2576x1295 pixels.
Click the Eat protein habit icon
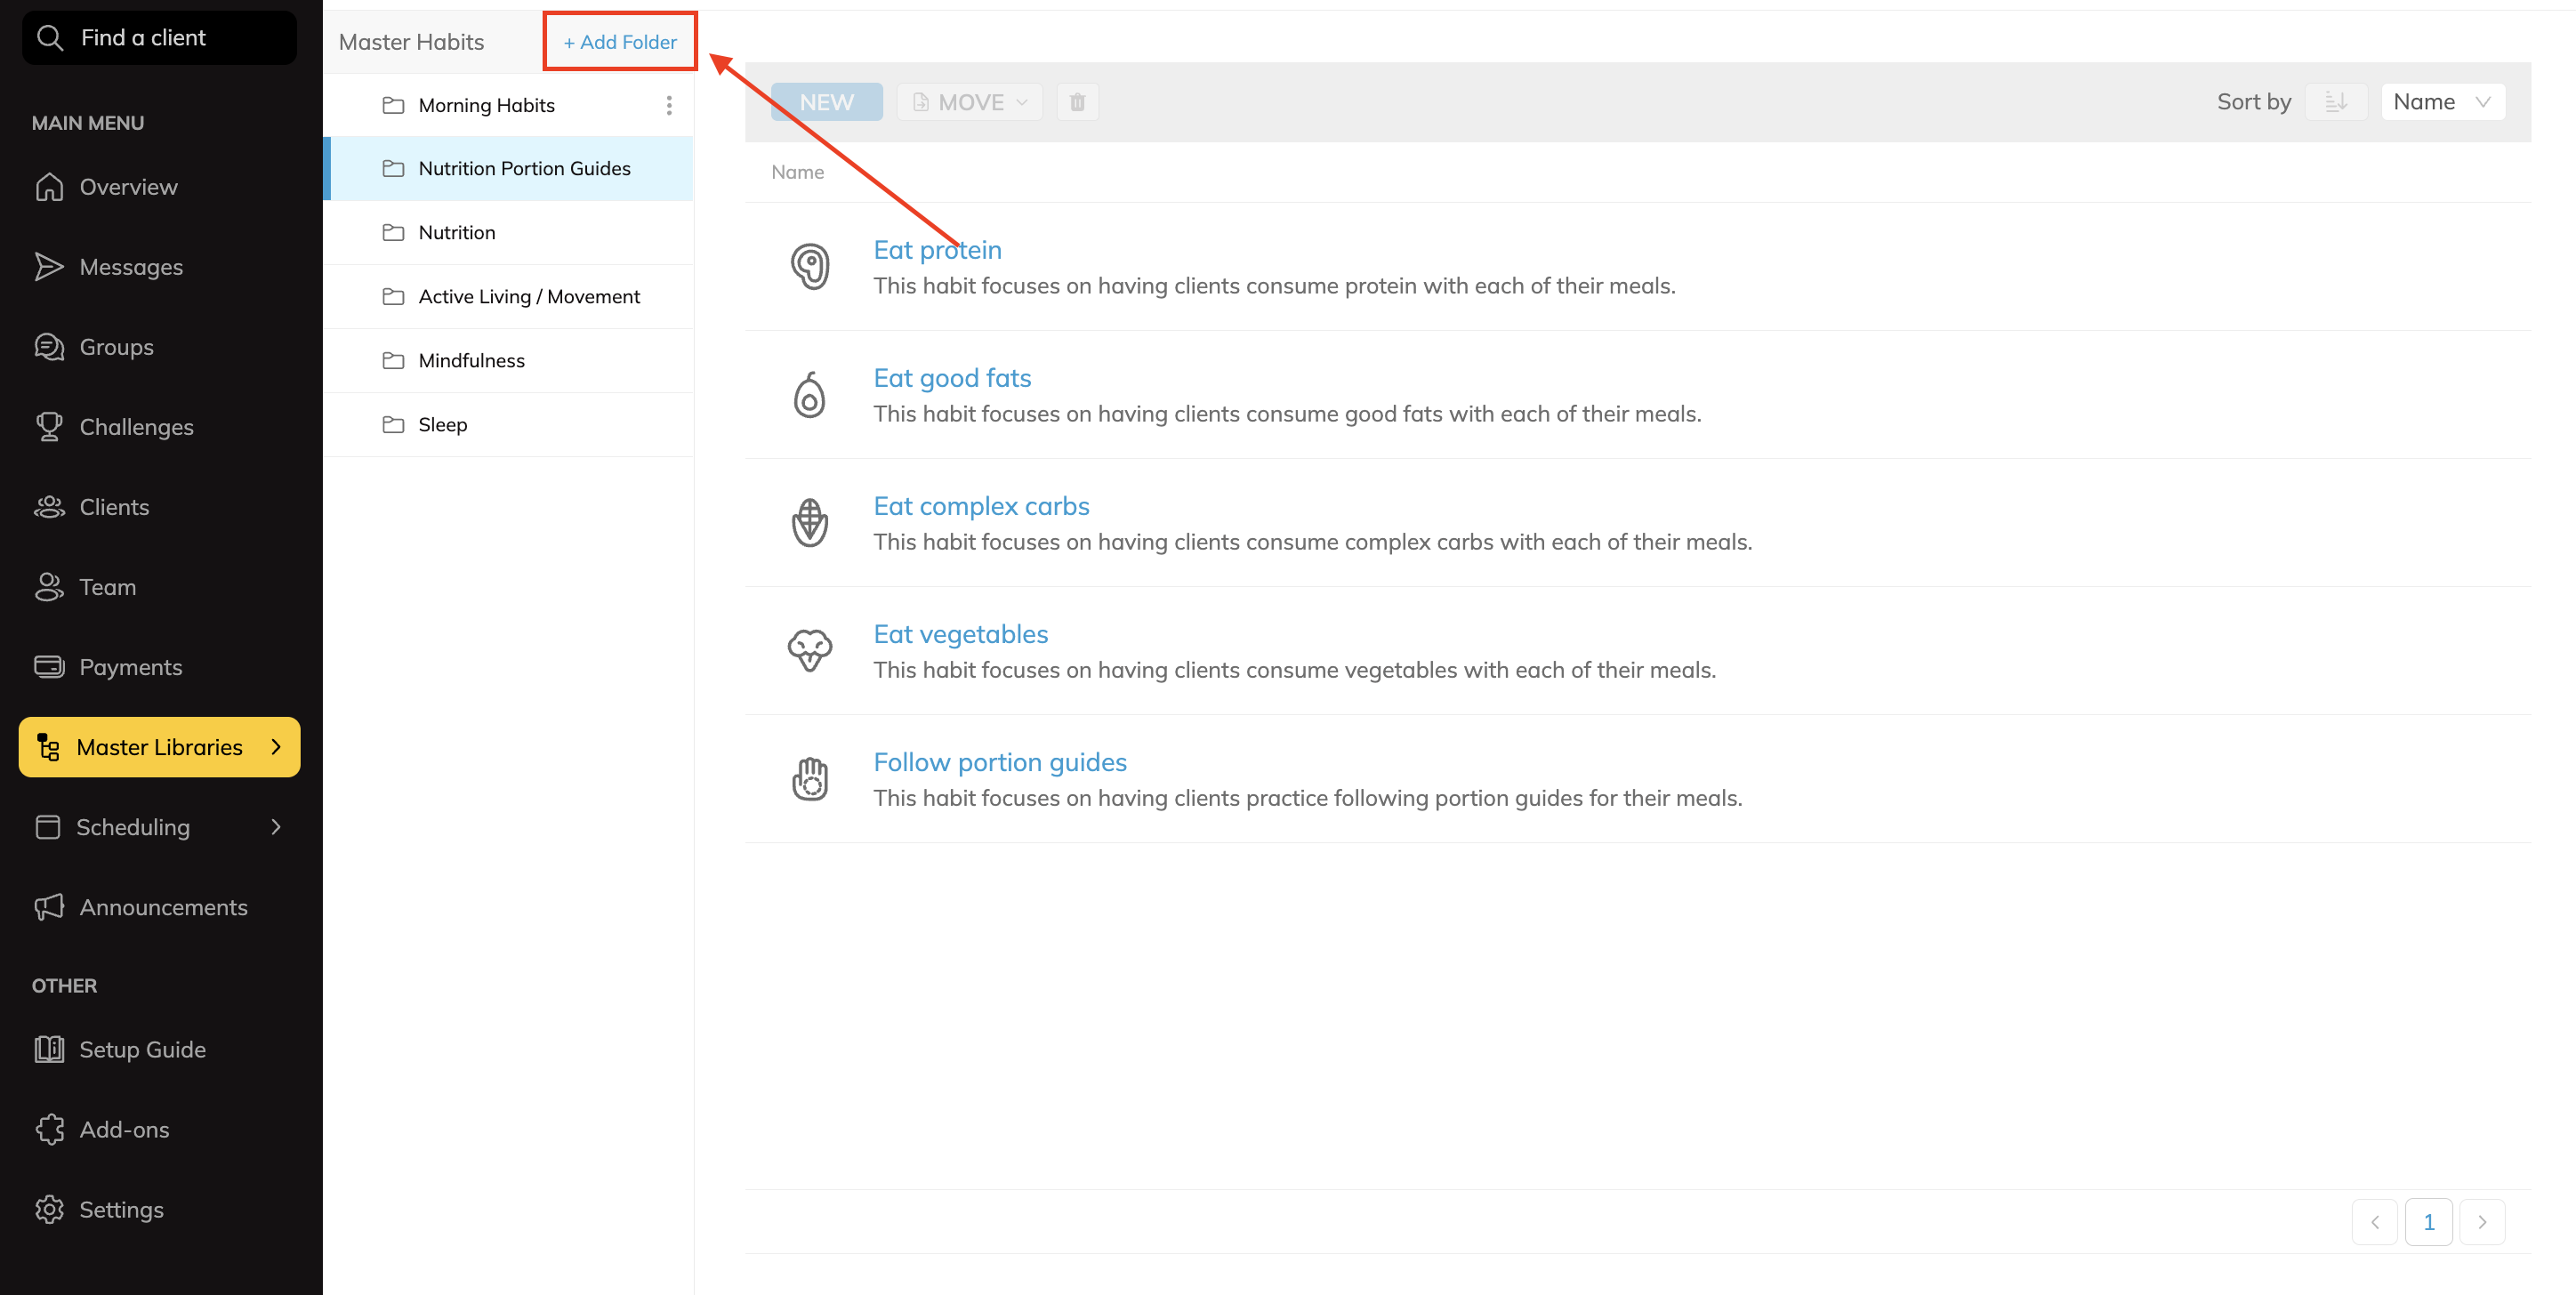coord(809,267)
